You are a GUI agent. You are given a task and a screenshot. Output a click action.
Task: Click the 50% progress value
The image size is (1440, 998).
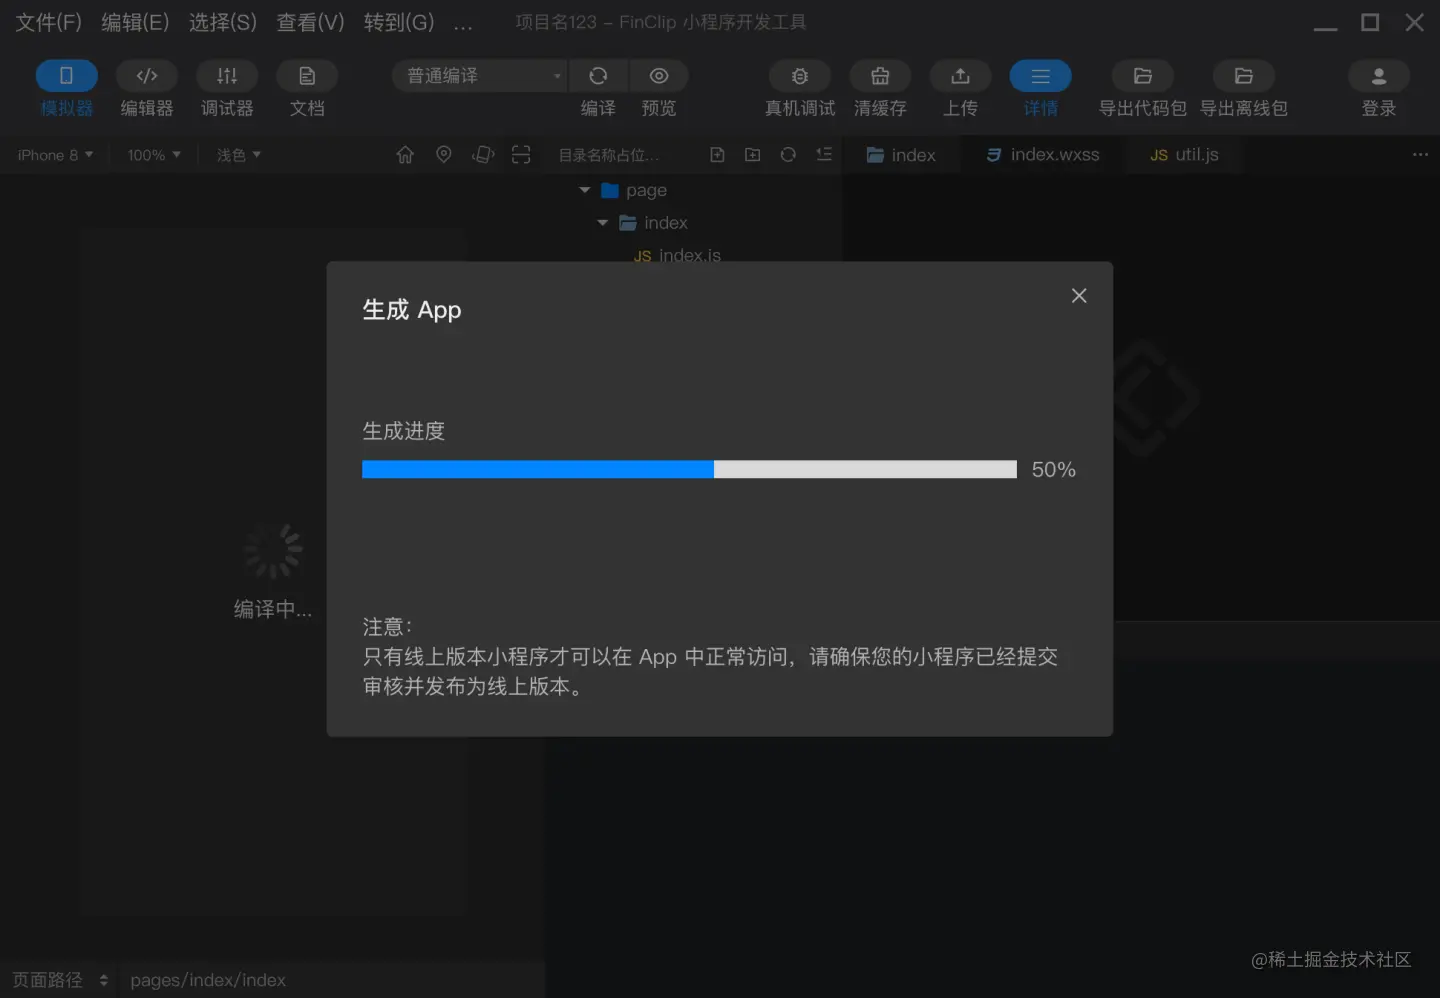[1054, 470]
